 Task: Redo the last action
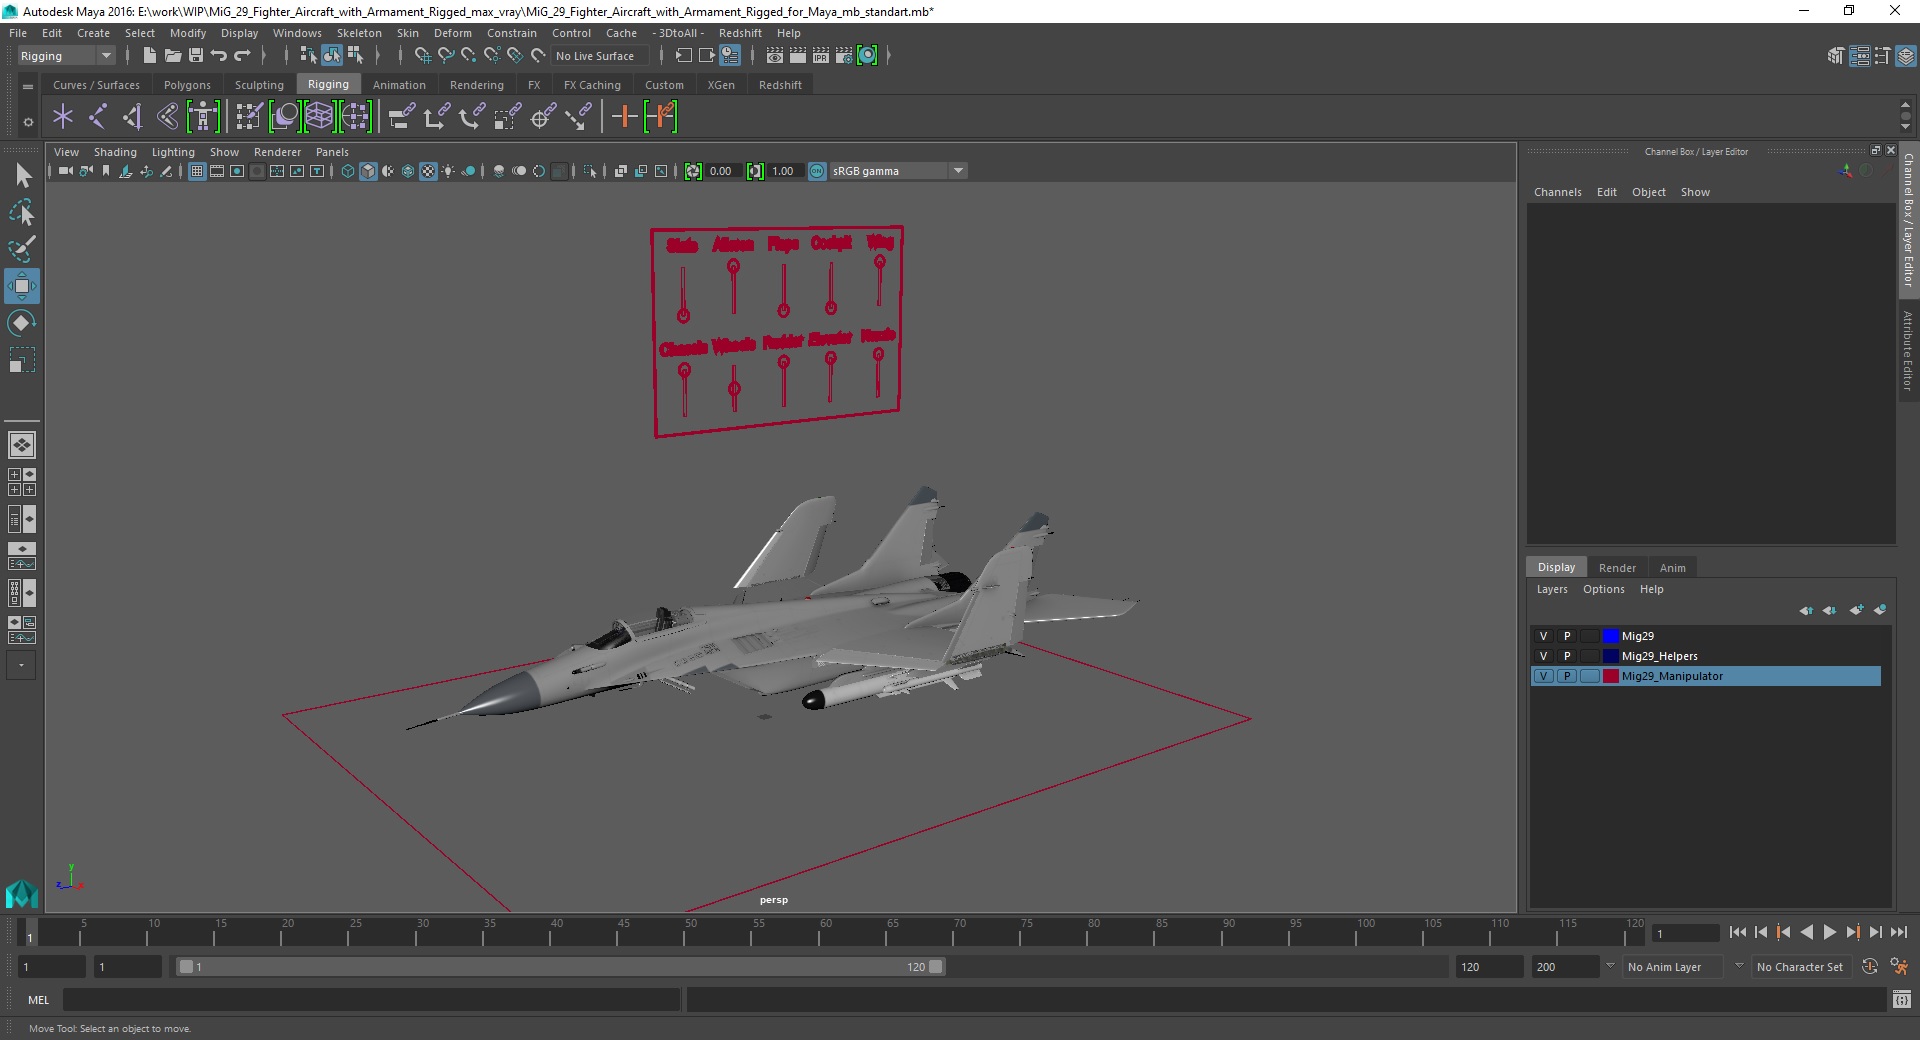[242, 56]
